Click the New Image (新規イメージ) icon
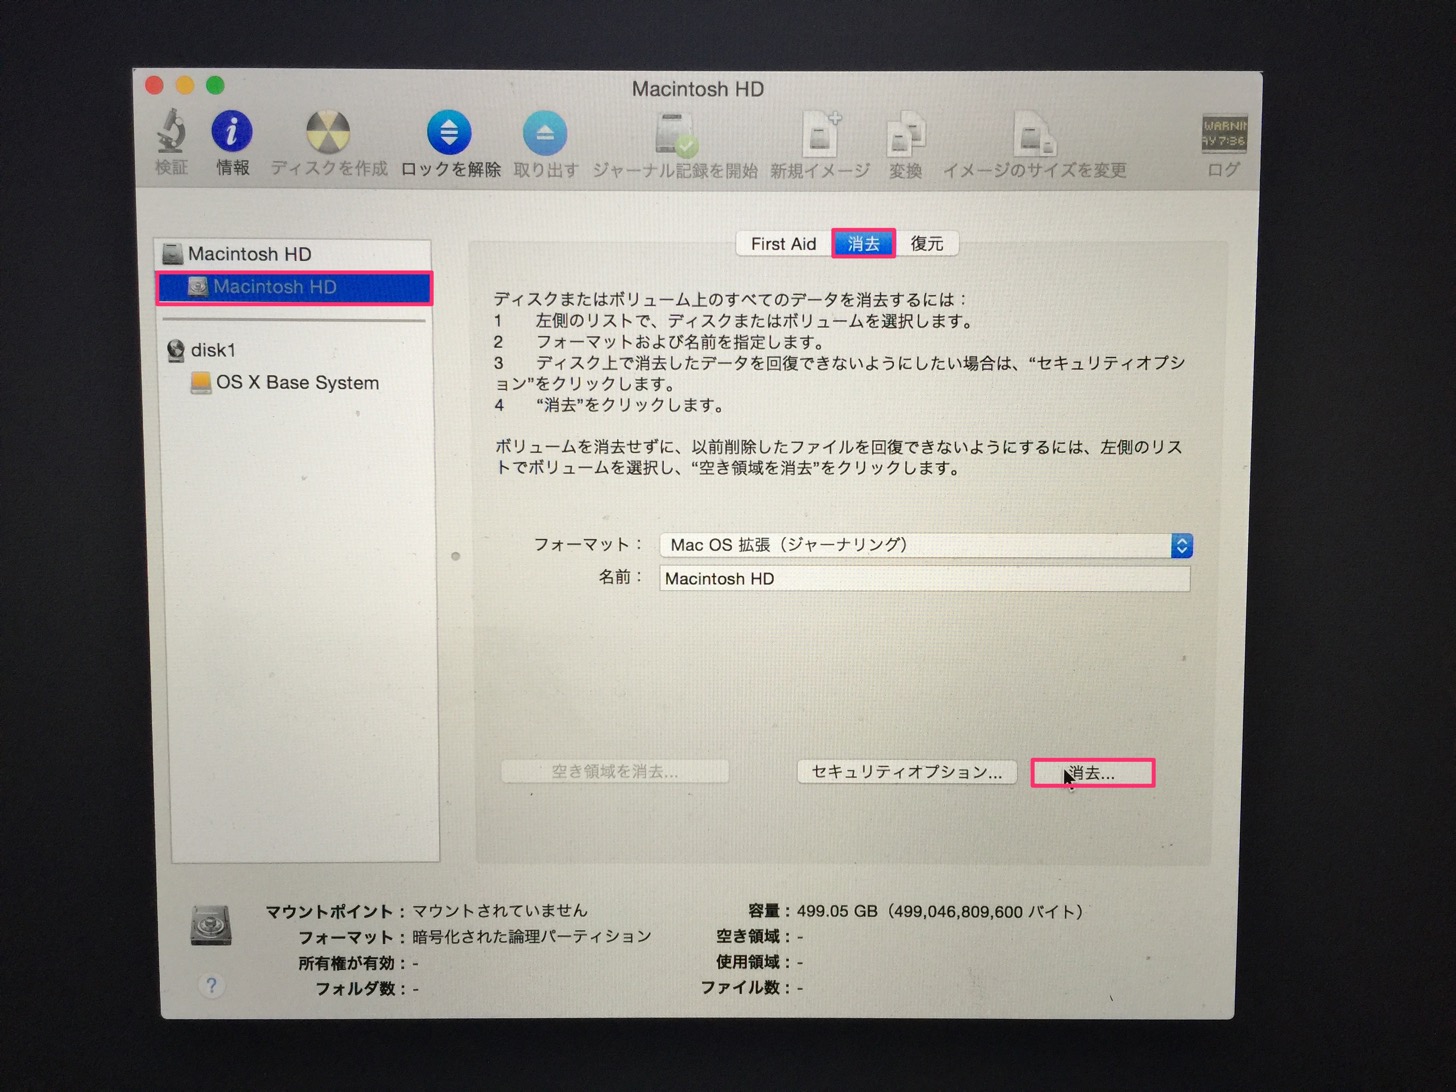This screenshot has height=1092, width=1456. click(820, 133)
